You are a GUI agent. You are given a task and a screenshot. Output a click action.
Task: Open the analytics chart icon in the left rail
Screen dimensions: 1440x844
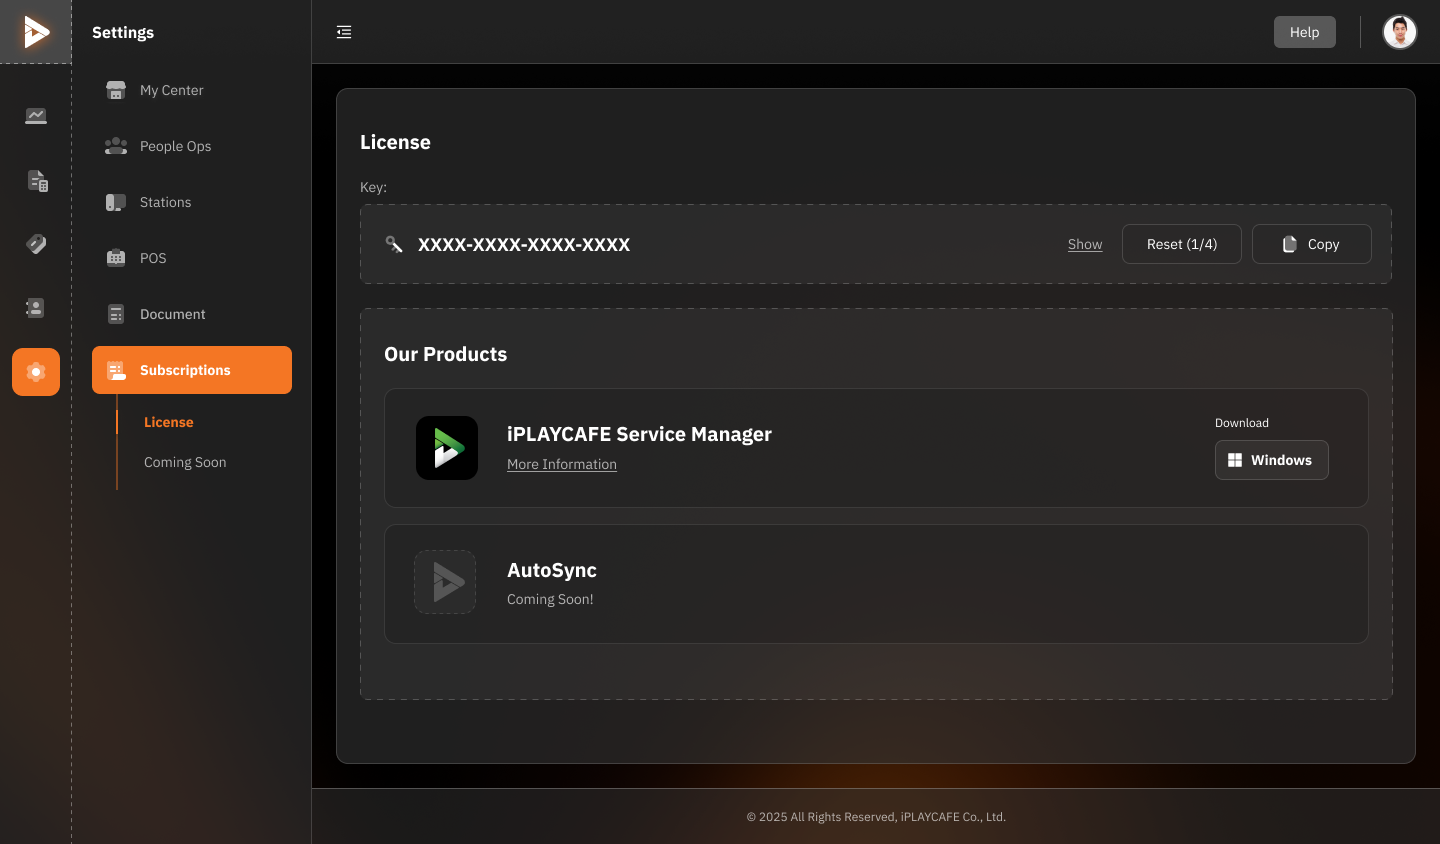pyautogui.click(x=36, y=116)
